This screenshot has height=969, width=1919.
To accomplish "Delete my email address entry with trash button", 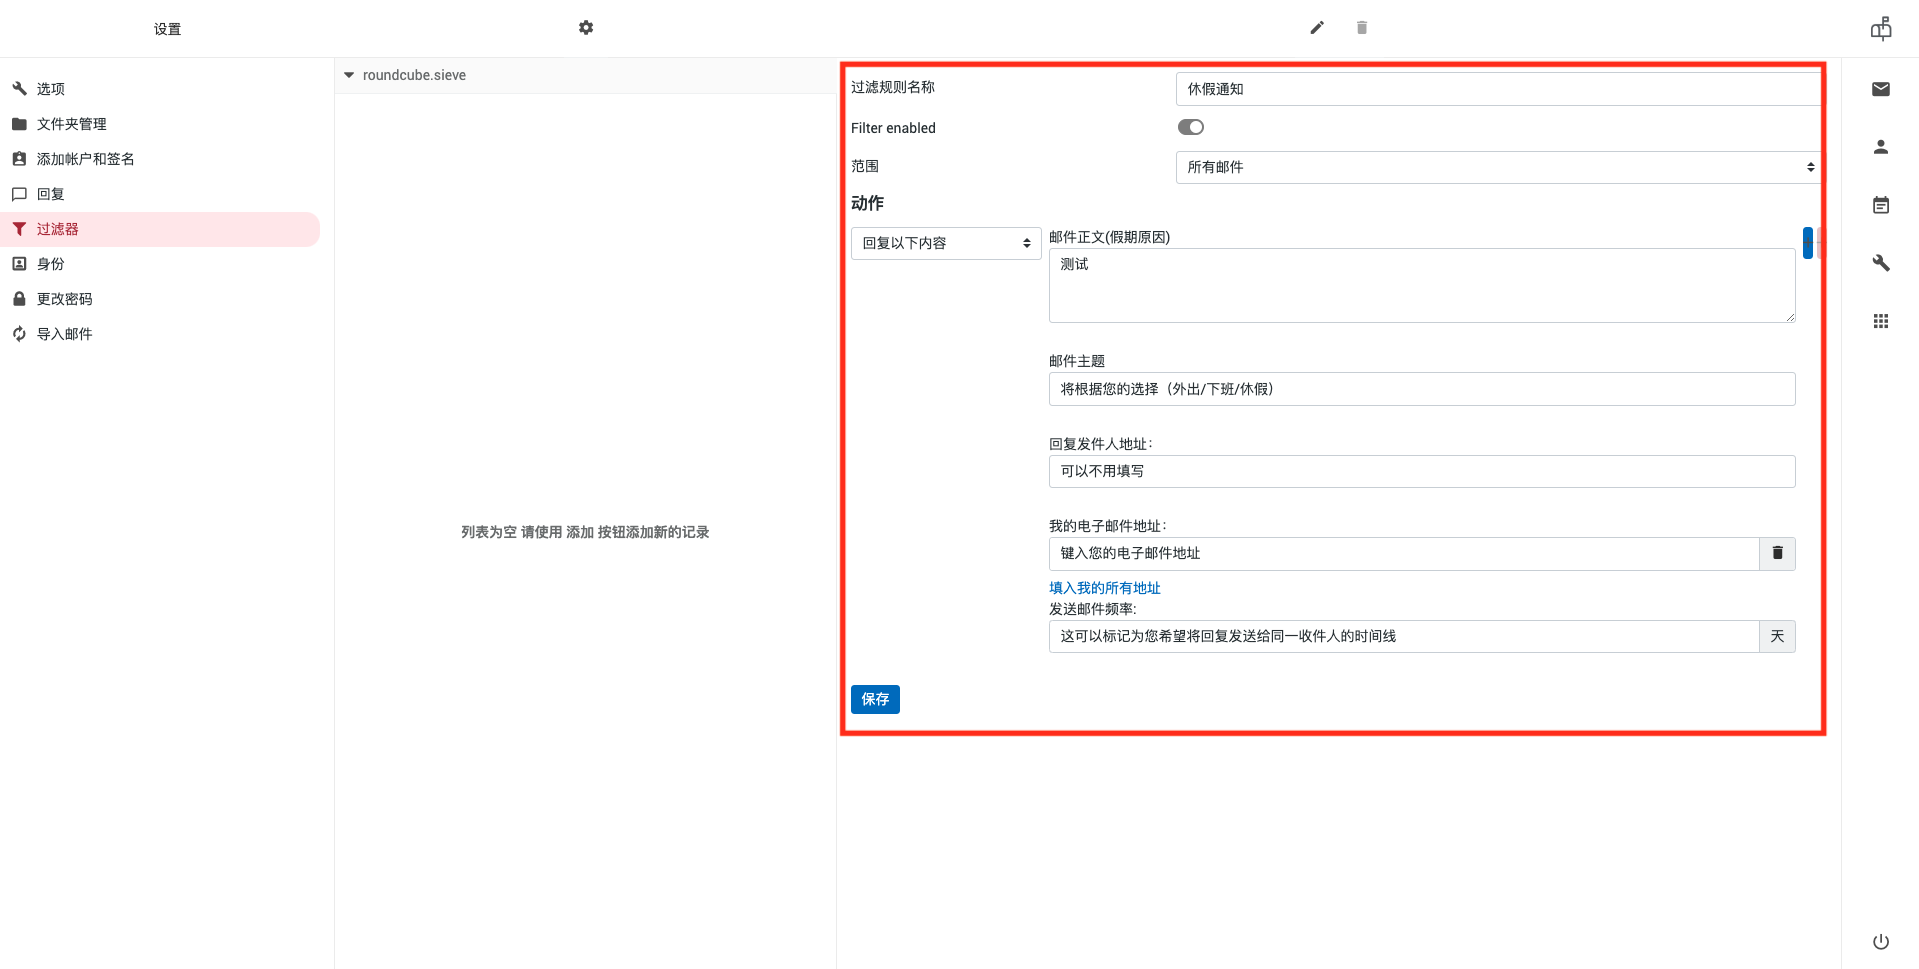I will [x=1777, y=553].
